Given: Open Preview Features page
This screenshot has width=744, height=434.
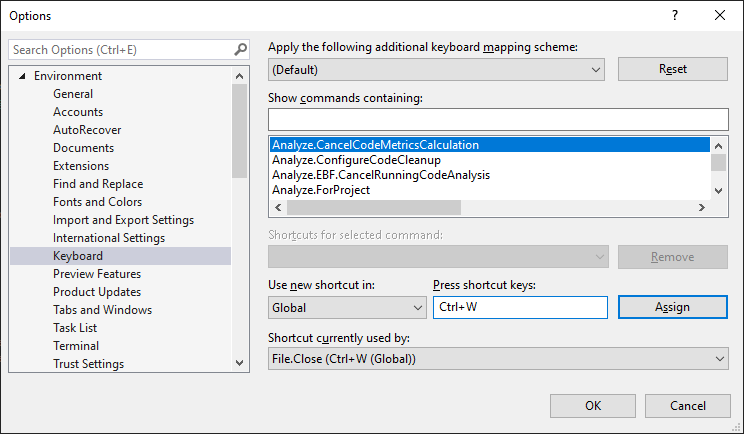Looking at the screenshot, I should coord(97,274).
